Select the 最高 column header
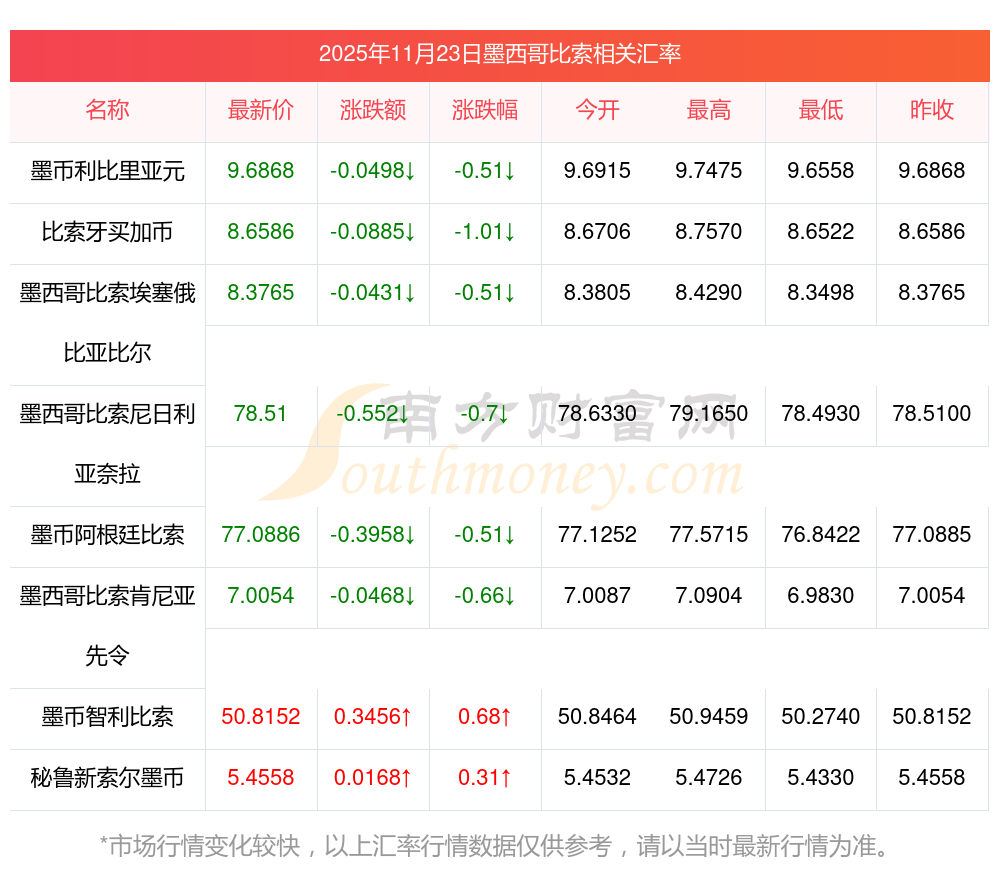Image resolution: width=1000 pixels, height=877 pixels. (709, 110)
